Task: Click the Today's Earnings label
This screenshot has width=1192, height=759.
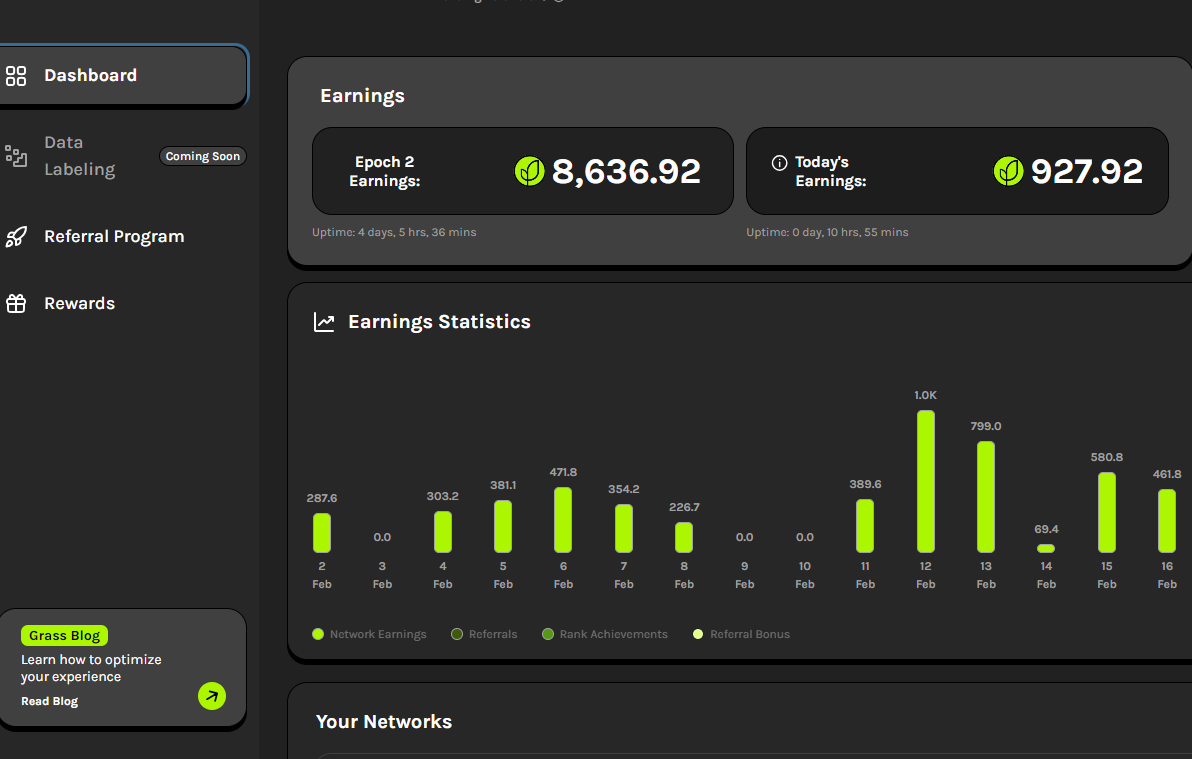Action: pyautogui.click(x=830, y=171)
